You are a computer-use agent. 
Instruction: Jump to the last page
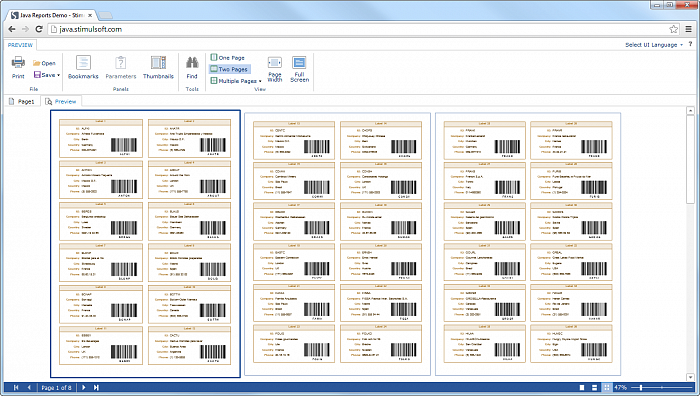tap(96, 388)
